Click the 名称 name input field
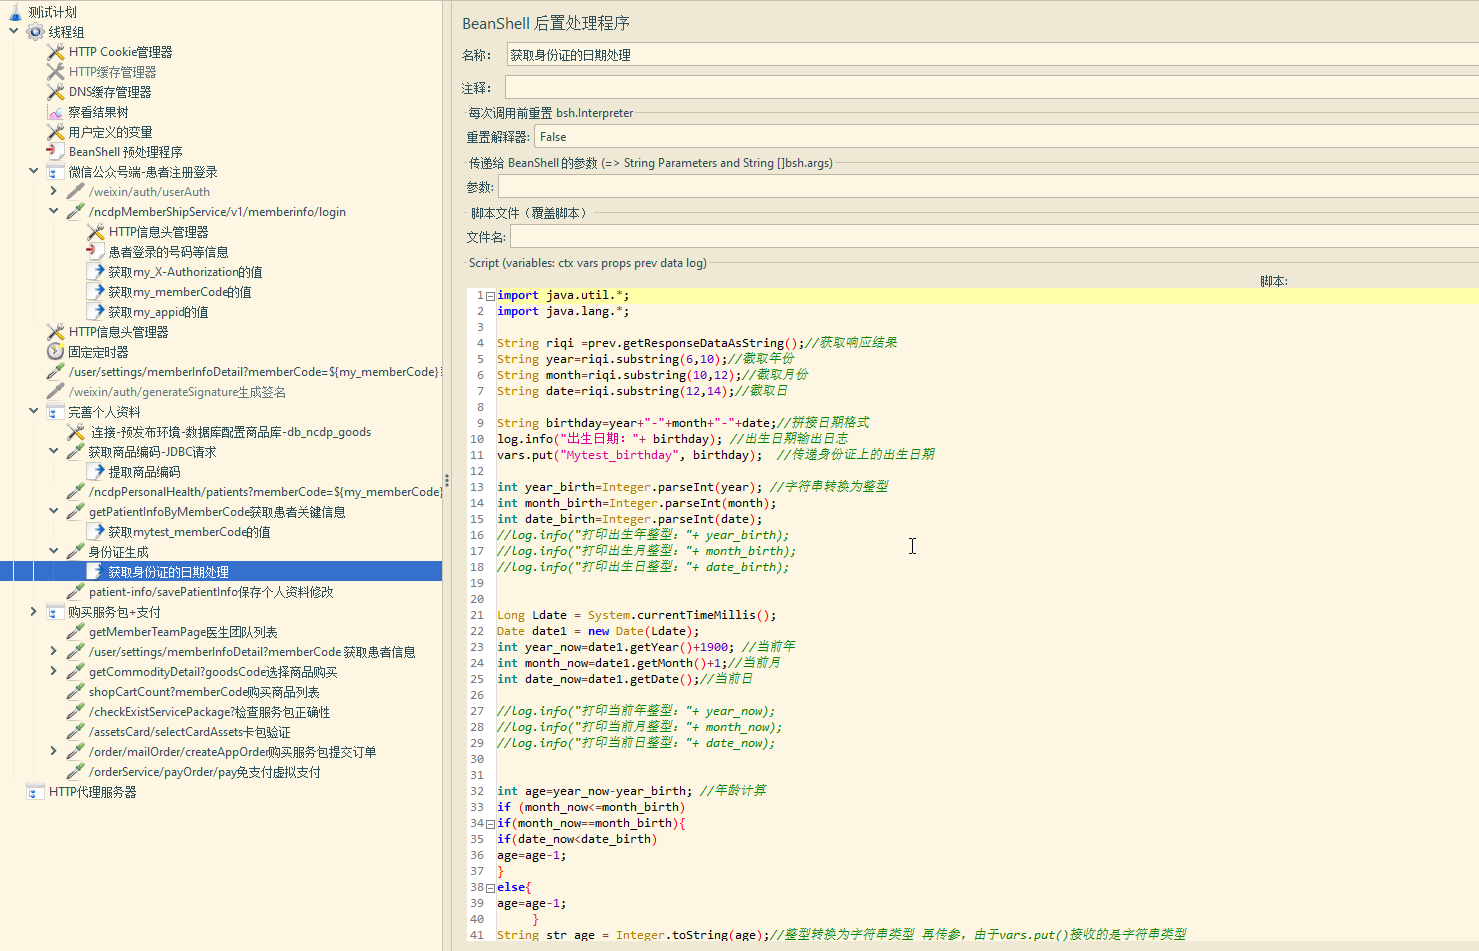This screenshot has width=1479, height=951. tap(992, 55)
